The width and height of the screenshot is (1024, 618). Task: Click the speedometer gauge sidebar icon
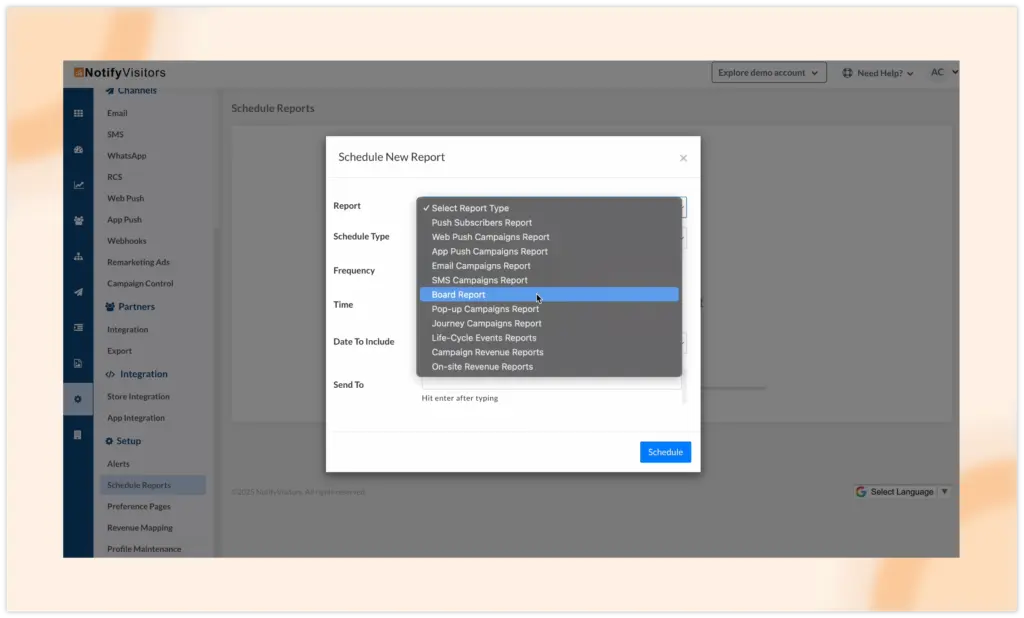[x=78, y=149]
